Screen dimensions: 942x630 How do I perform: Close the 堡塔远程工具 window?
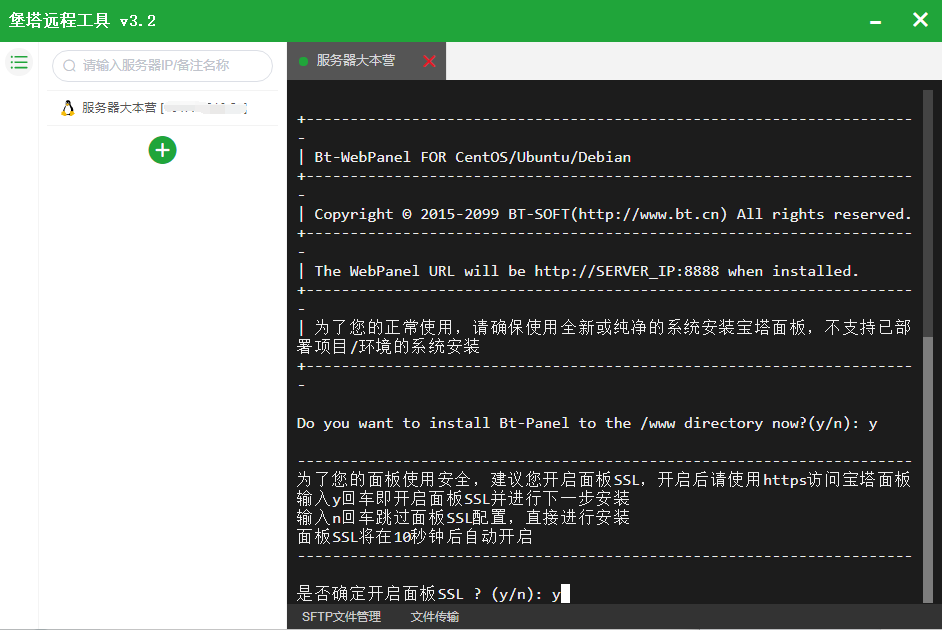920,20
